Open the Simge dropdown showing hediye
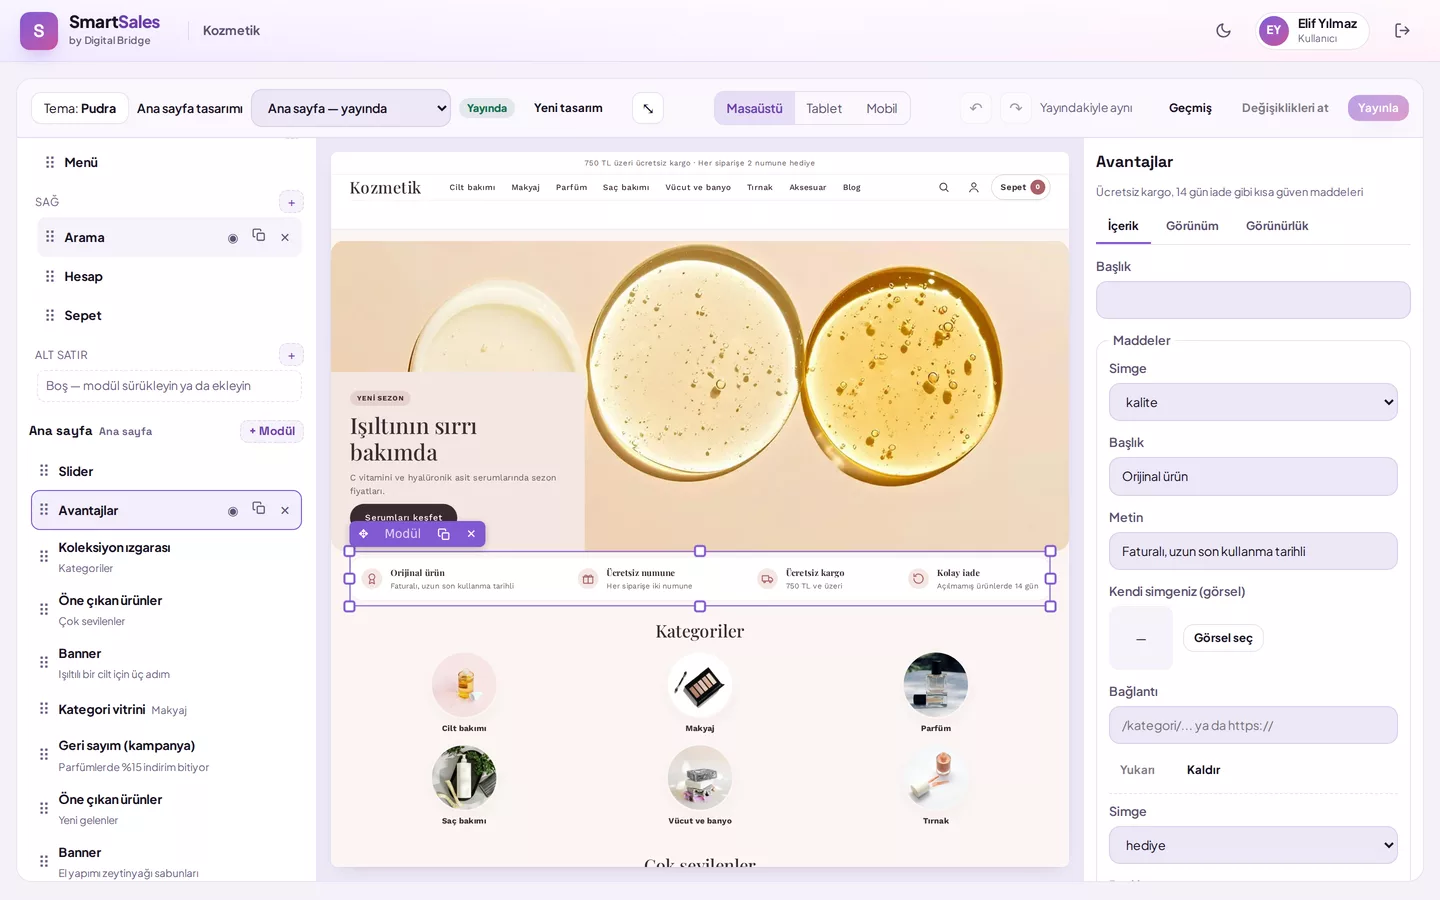The width and height of the screenshot is (1440, 900). [1253, 845]
